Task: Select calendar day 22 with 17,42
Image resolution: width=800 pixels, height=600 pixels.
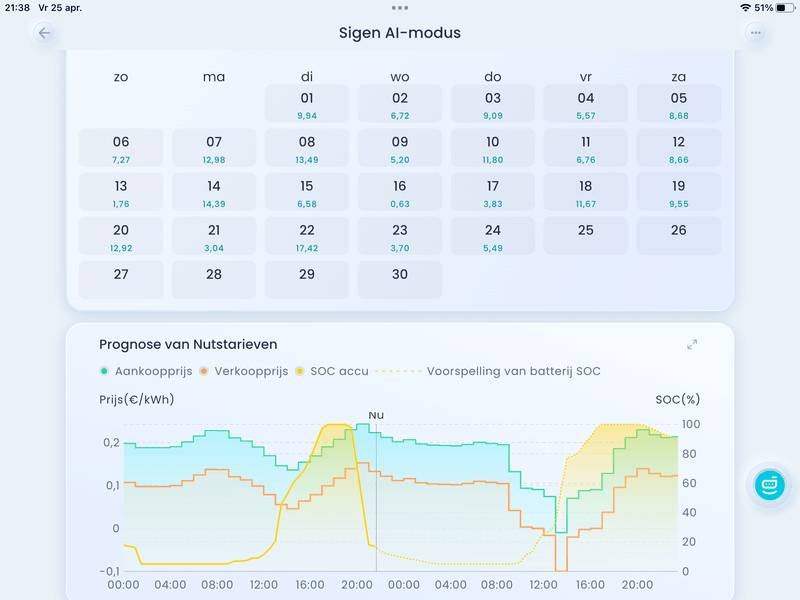Action: tap(307, 236)
